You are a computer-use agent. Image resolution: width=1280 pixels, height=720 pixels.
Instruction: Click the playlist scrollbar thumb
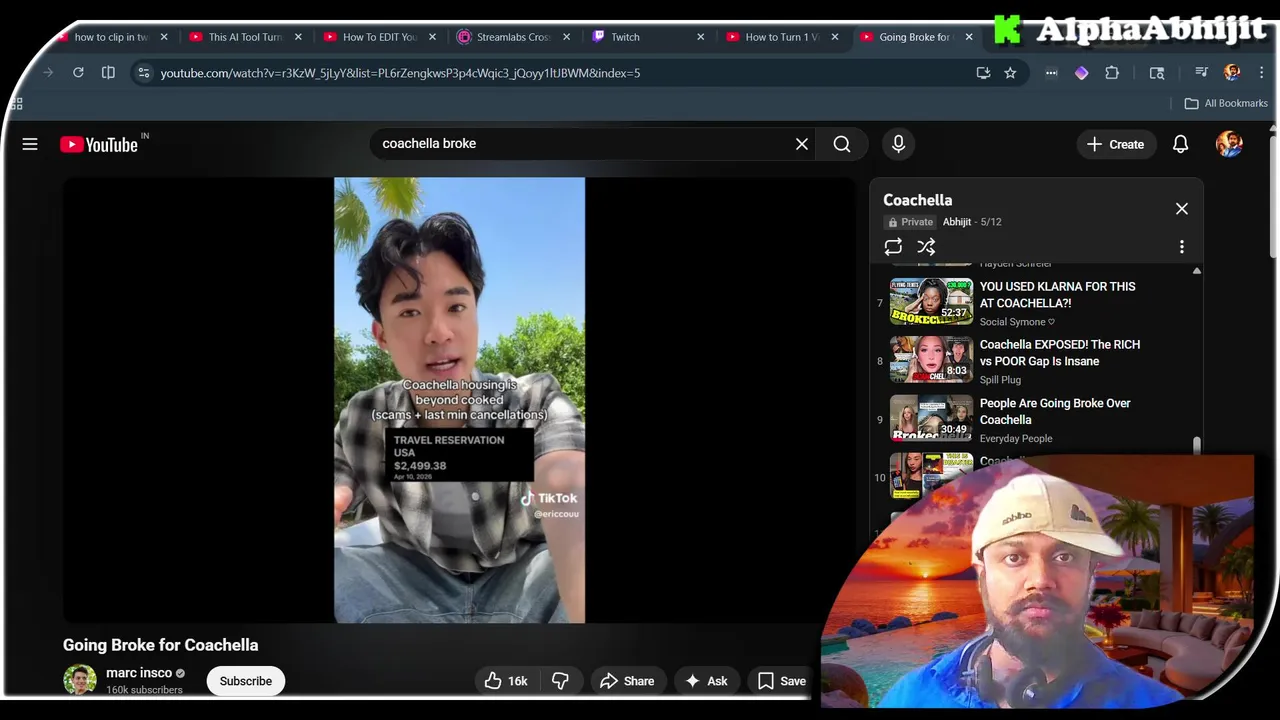click(1196, 445)
